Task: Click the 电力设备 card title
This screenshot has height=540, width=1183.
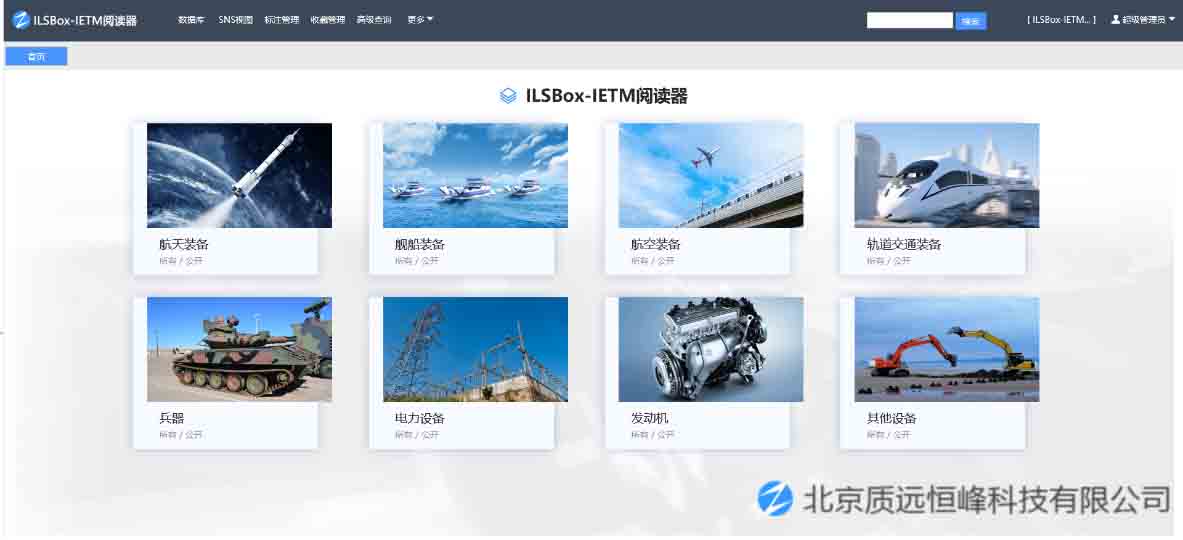Action: (x=419, y=419)
